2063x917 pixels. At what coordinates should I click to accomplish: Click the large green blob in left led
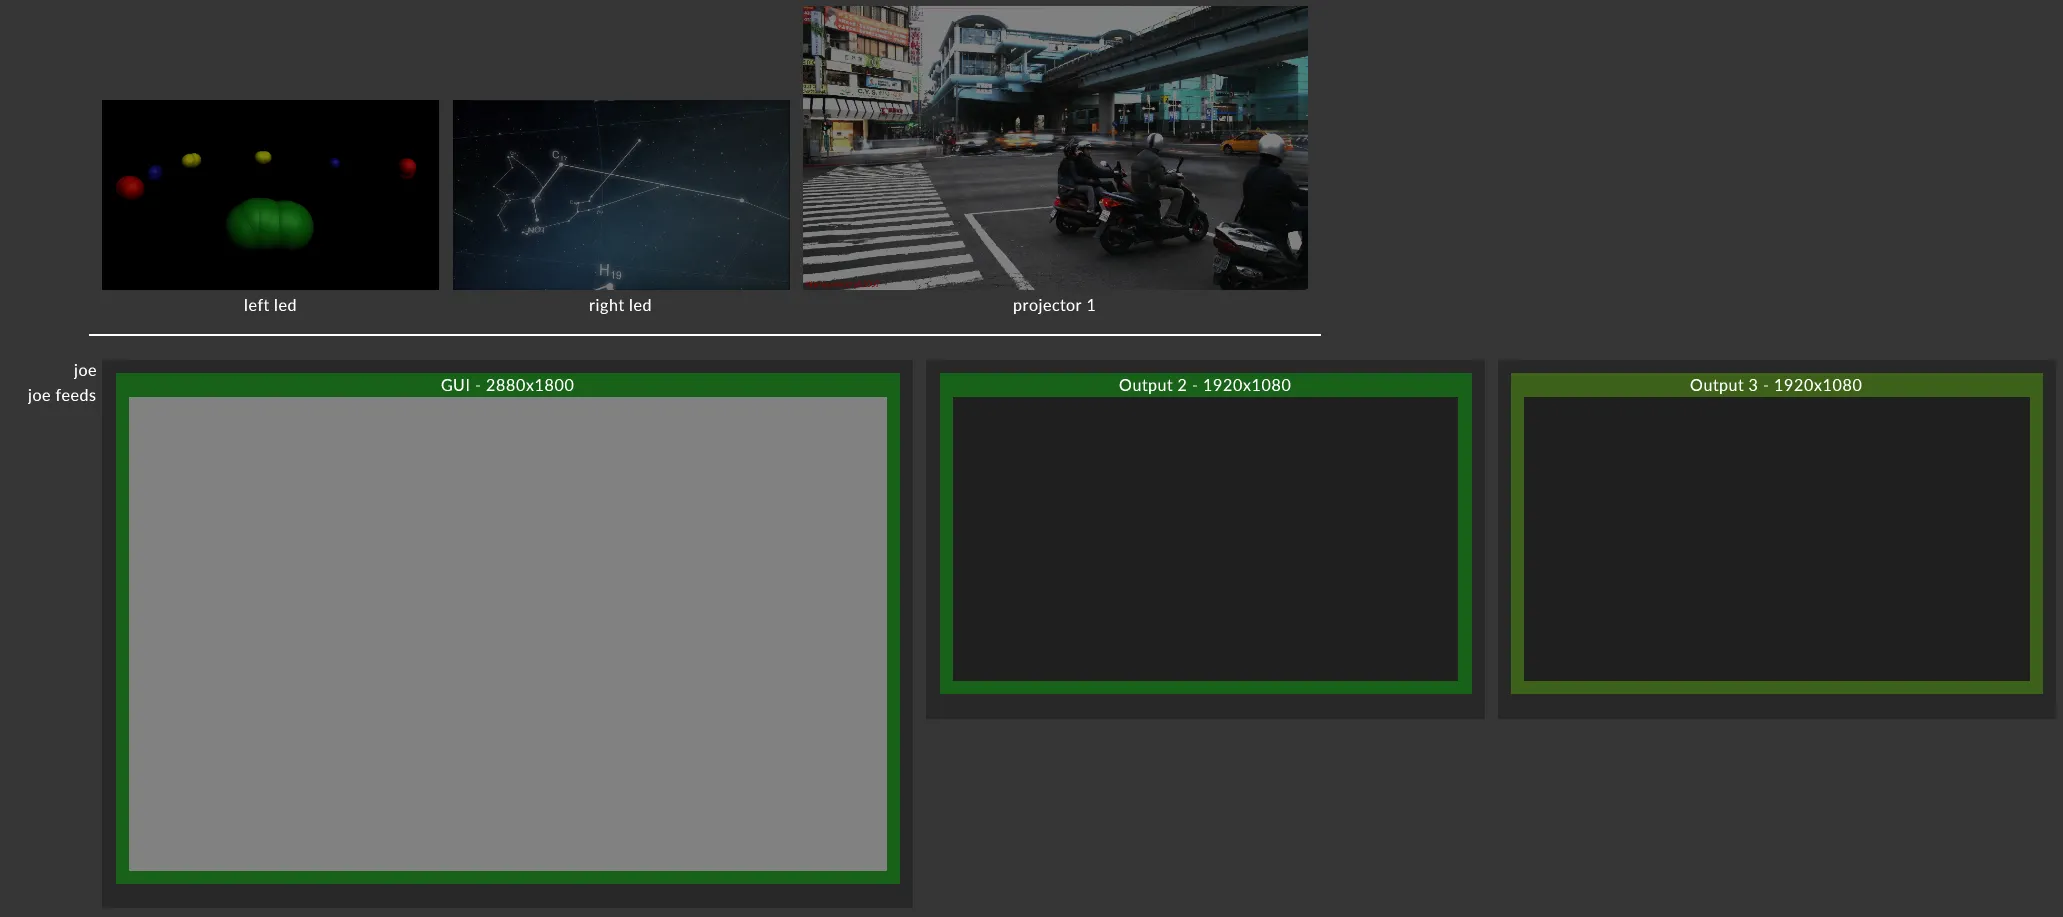[270, 223]
